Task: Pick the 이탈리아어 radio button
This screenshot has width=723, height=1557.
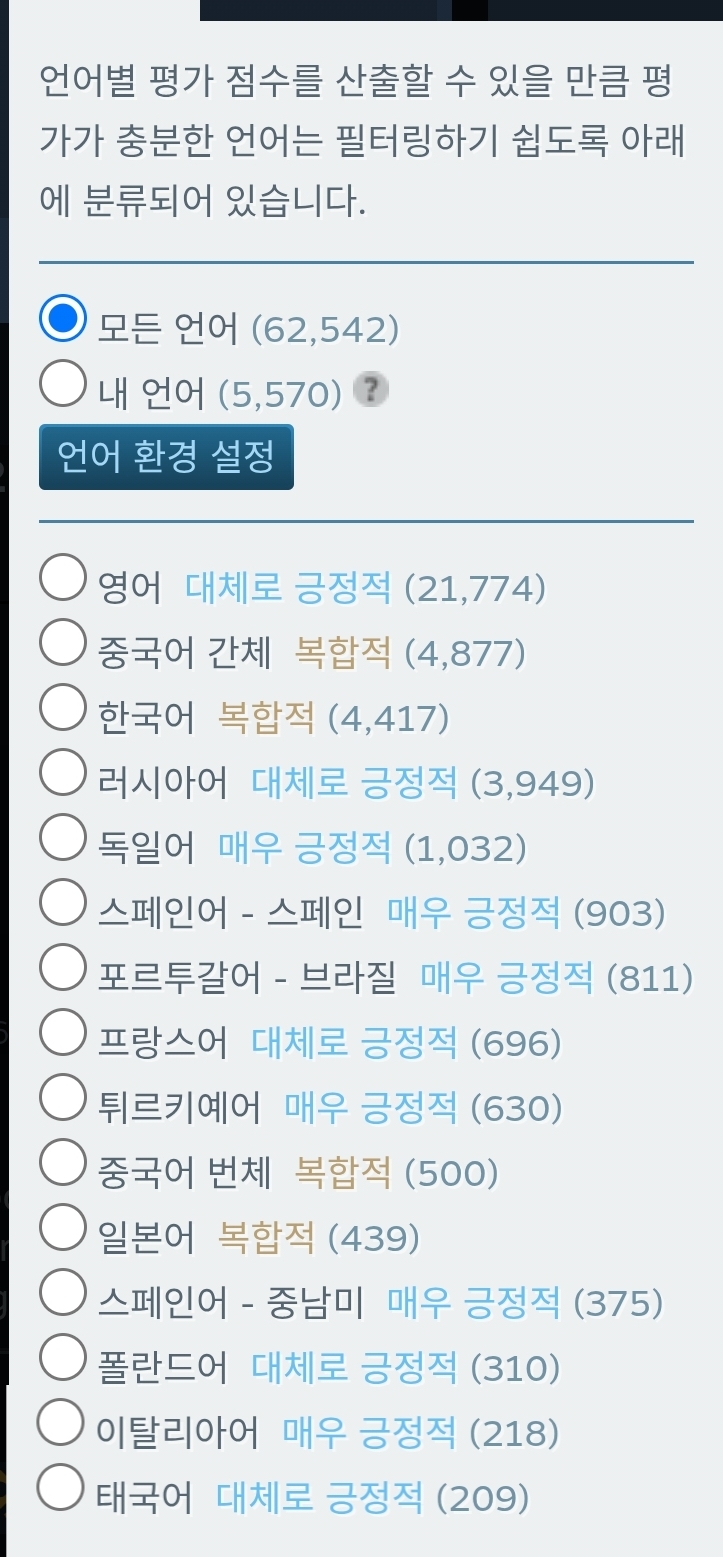Action: click(59, 1423)
